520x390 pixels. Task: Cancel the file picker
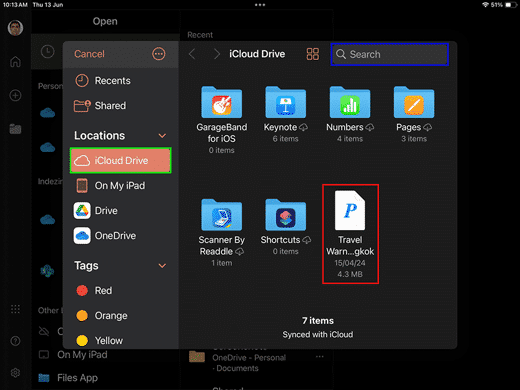(x=89, y=54)
